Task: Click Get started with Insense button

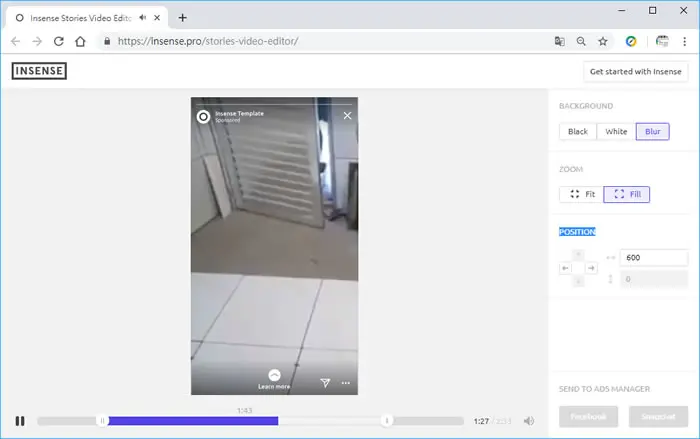Action: click(x=635, y=71)
